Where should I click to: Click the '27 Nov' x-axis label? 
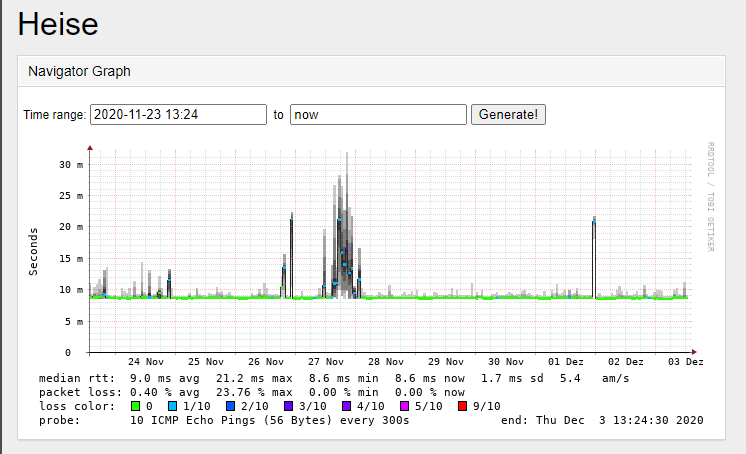click(325, 362)
